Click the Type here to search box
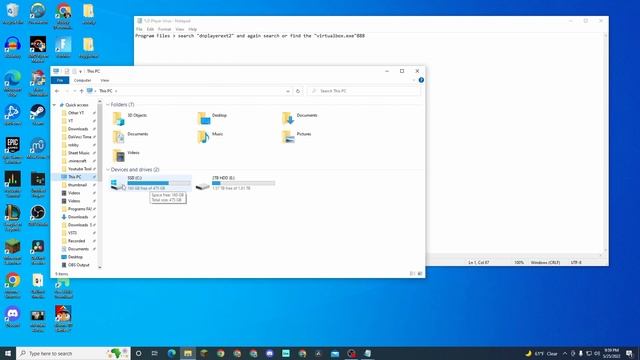This screenshot has height=360, width=640. [73, 353]
